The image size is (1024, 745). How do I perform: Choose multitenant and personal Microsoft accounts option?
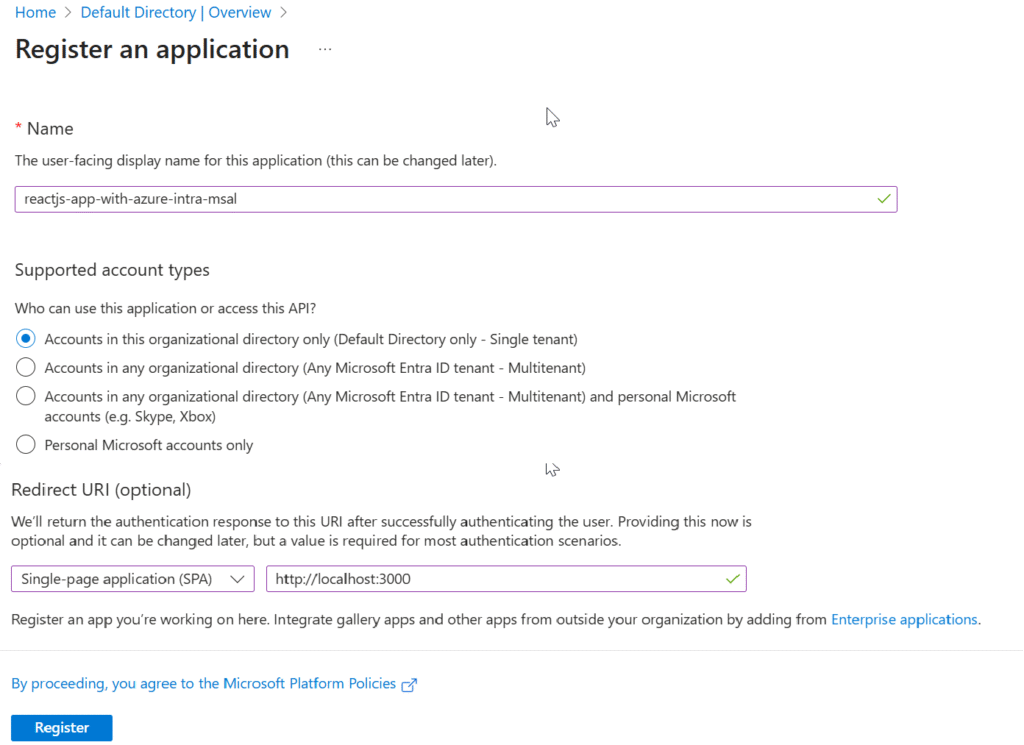pyautogui.click(x=26, y=396)
